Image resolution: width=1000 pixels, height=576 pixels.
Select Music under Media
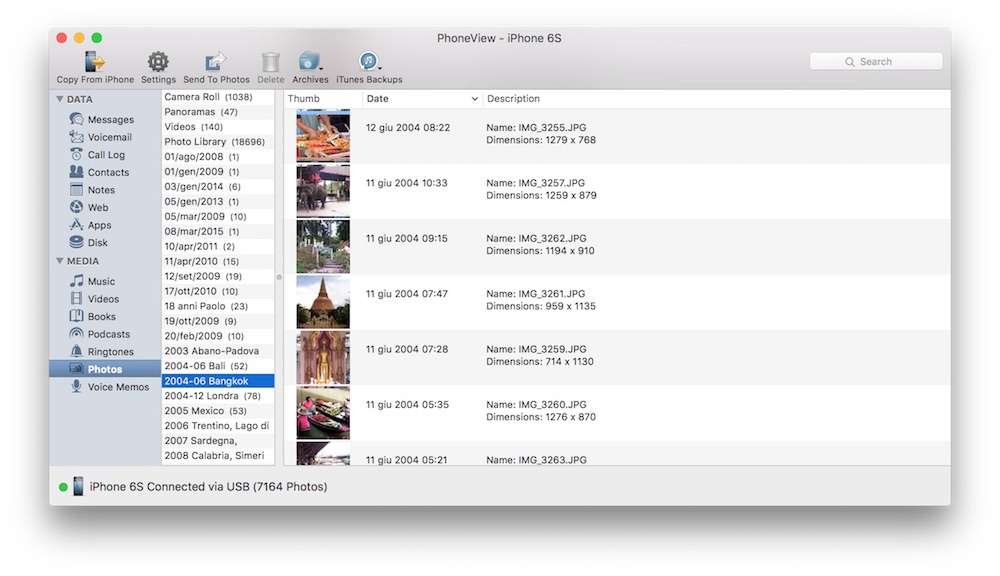pyautogui.click(x=101, y=282)
